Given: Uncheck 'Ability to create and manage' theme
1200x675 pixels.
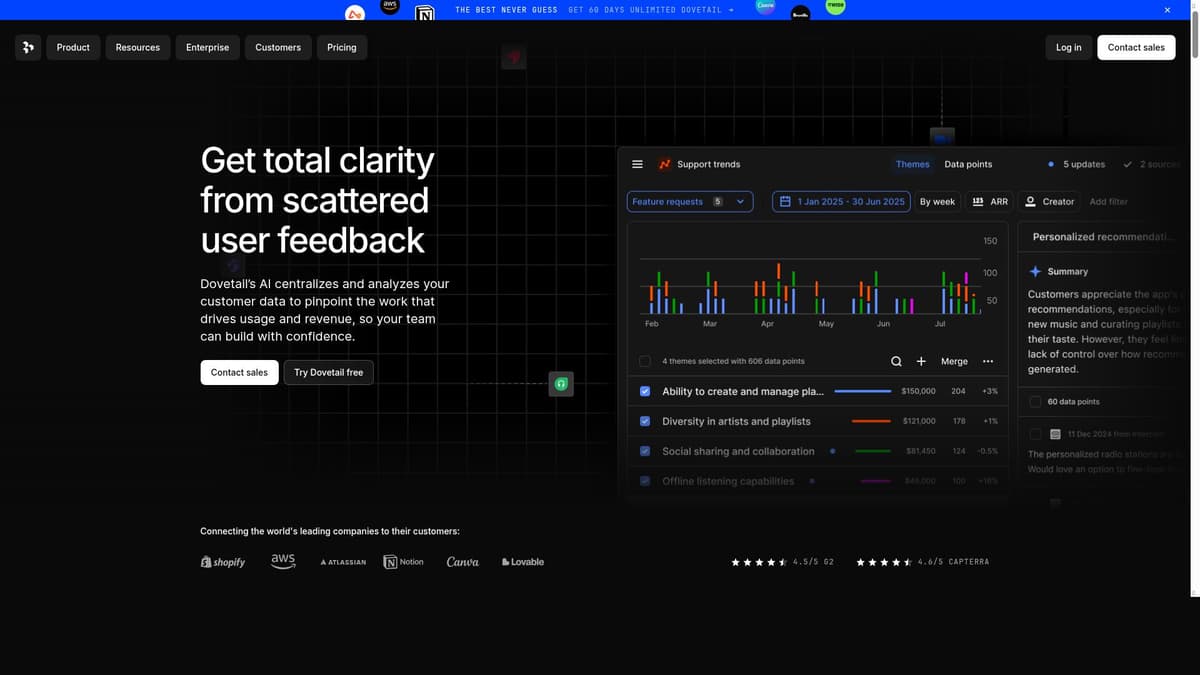Looking at the screenshot, I should pos(645,392).
